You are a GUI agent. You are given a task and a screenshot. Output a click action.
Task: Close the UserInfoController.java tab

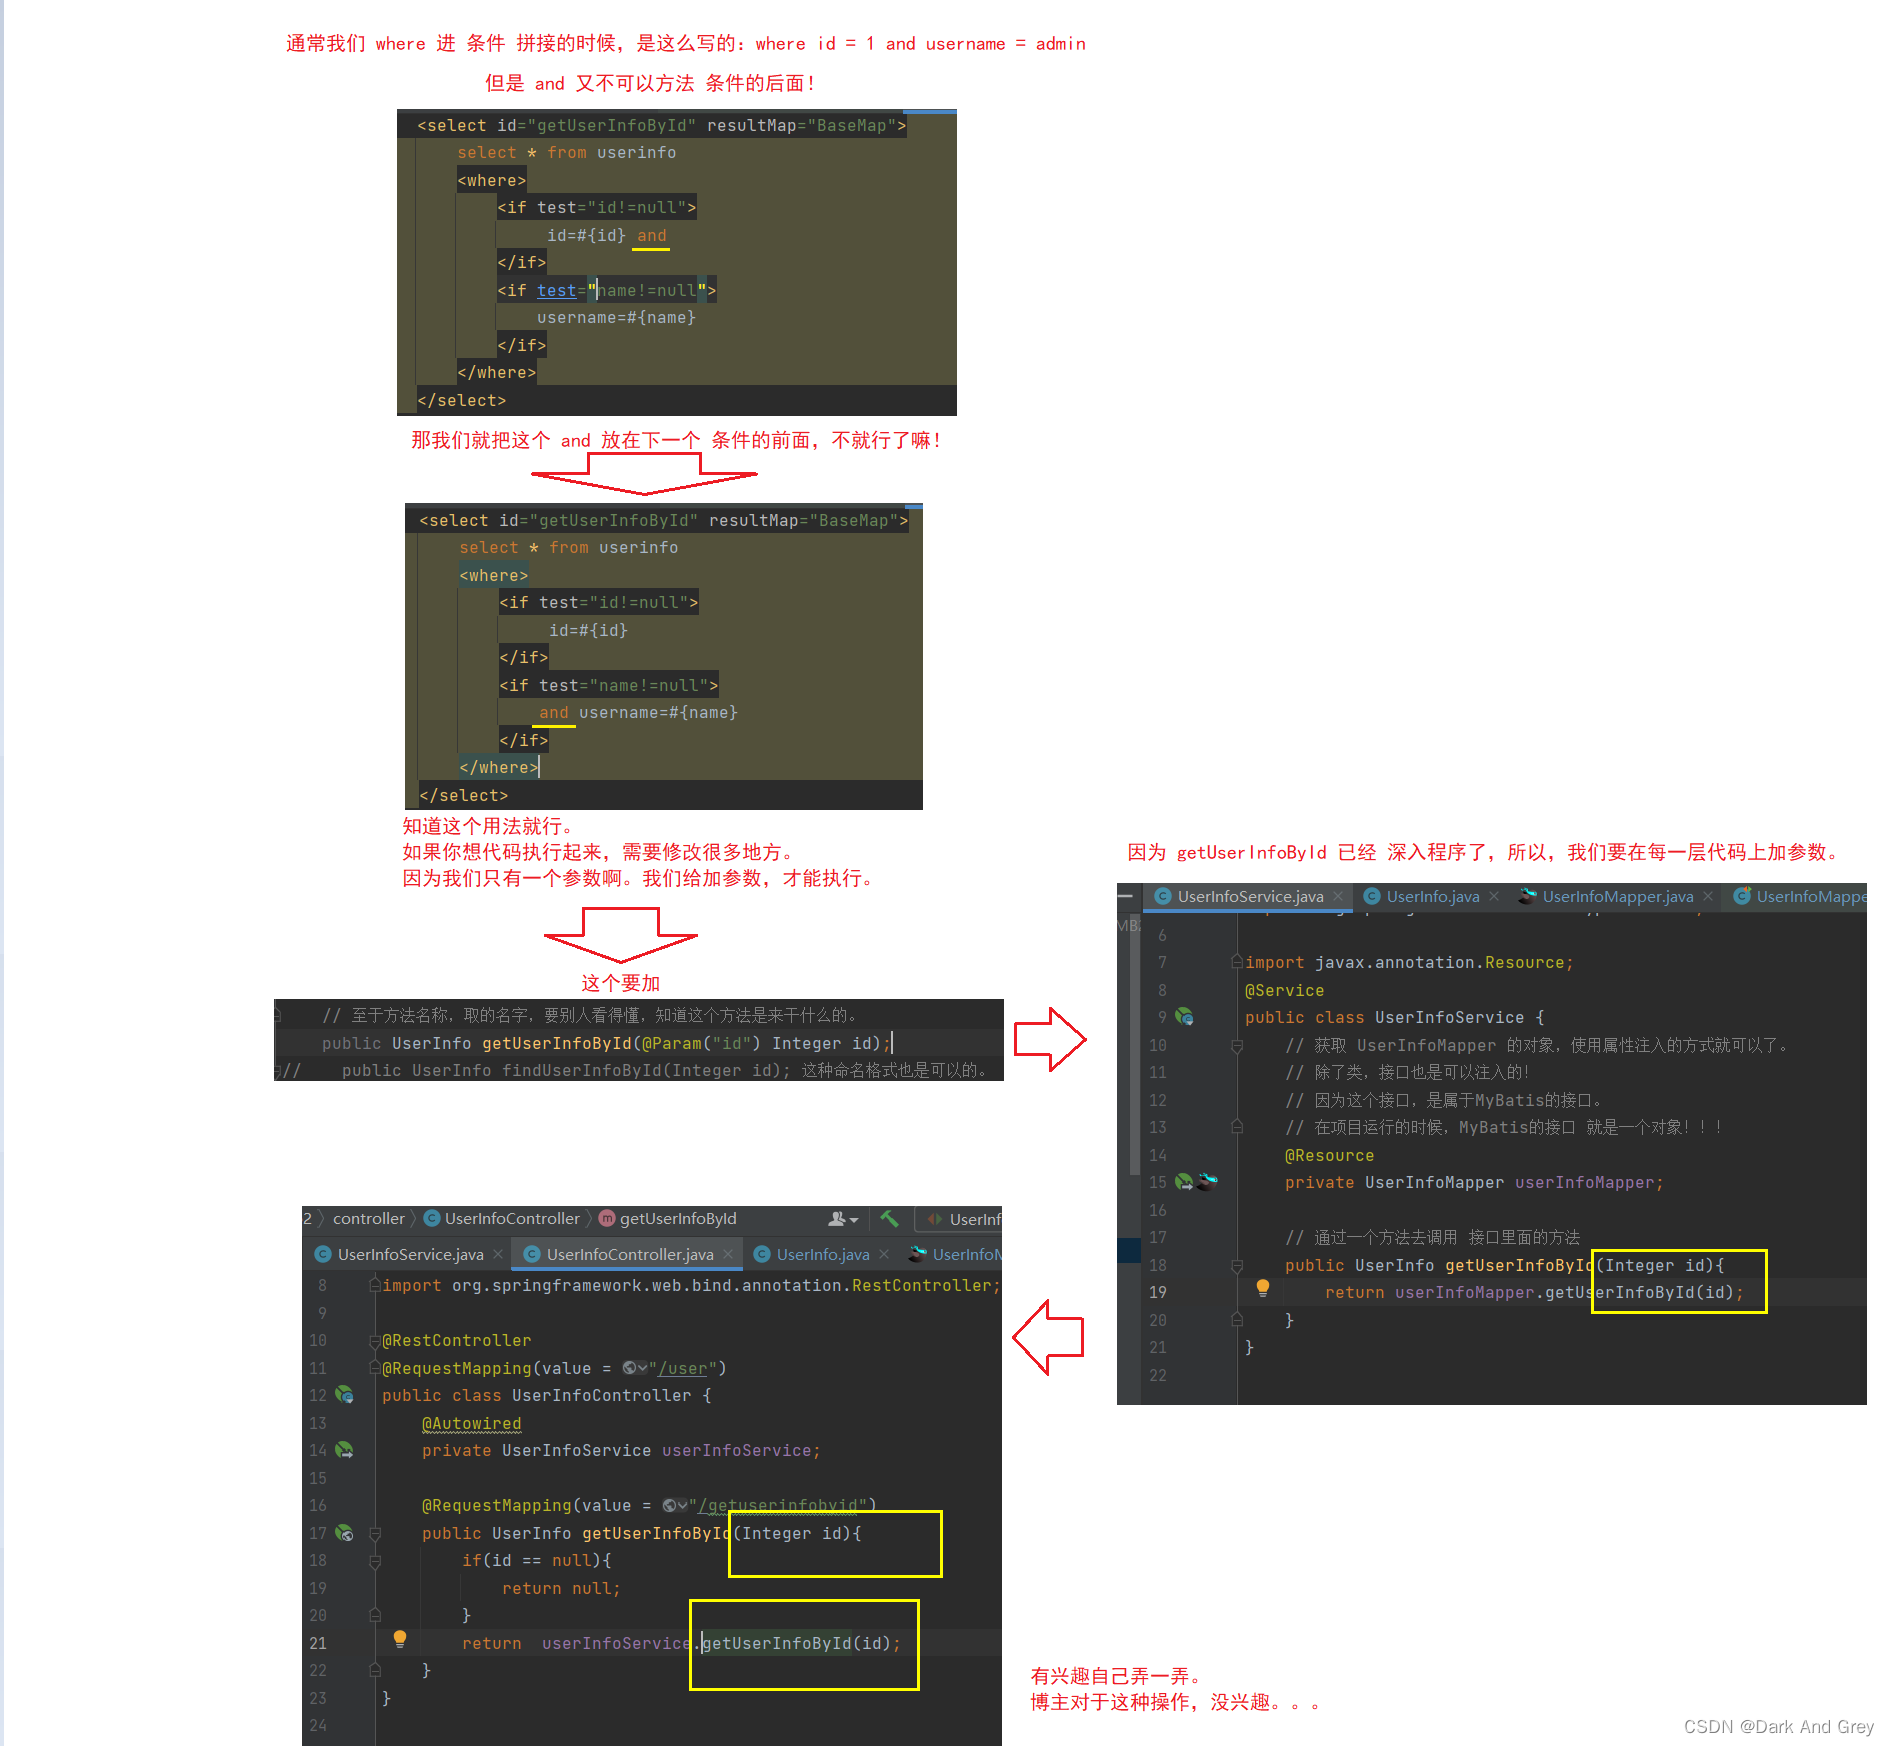728,1254
